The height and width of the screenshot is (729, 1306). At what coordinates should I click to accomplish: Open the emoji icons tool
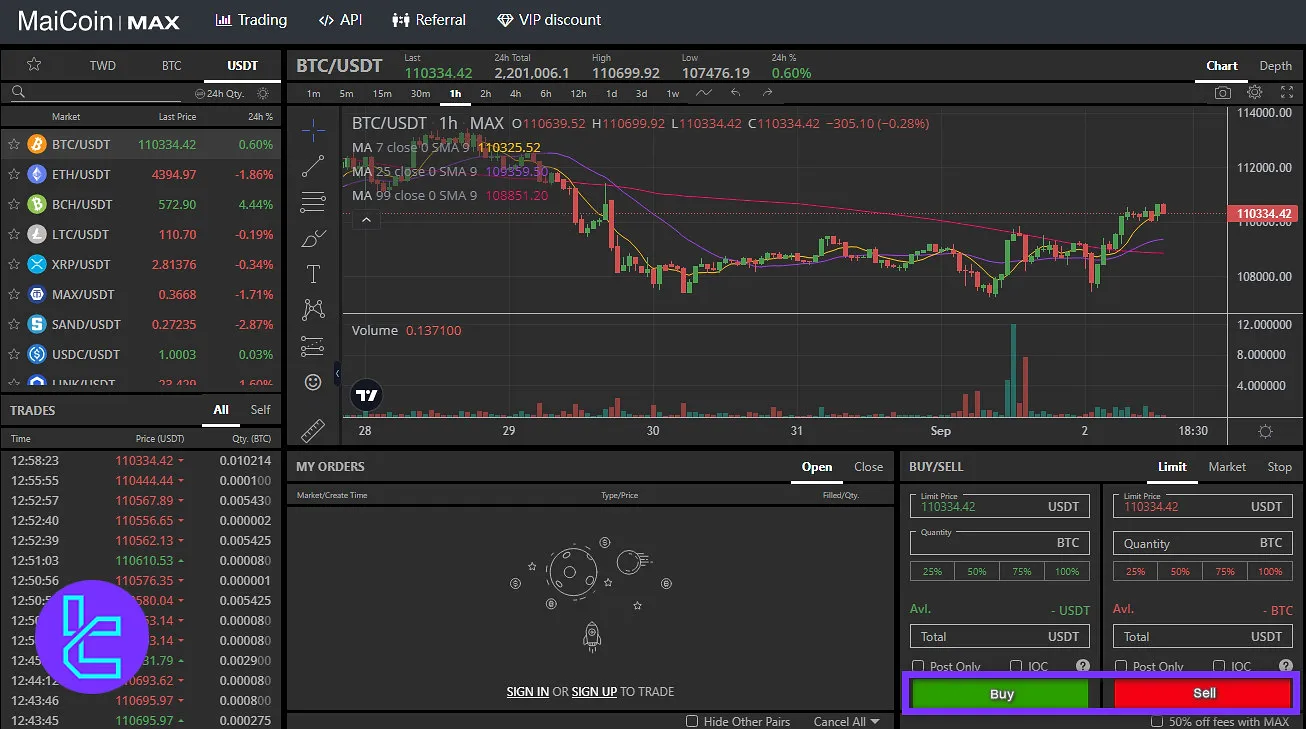click(314, 382)
